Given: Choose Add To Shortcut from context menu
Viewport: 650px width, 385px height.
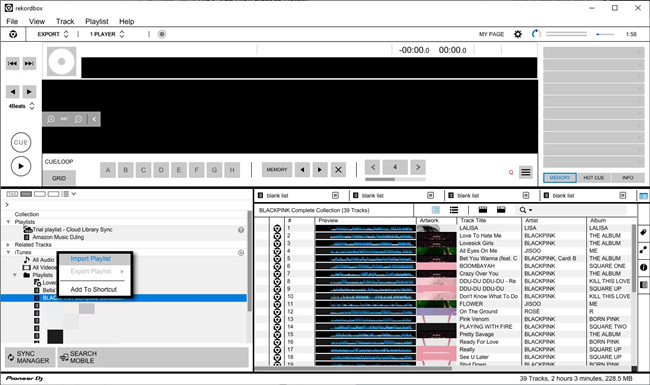Looking at the screenshot, I should 94,289.
